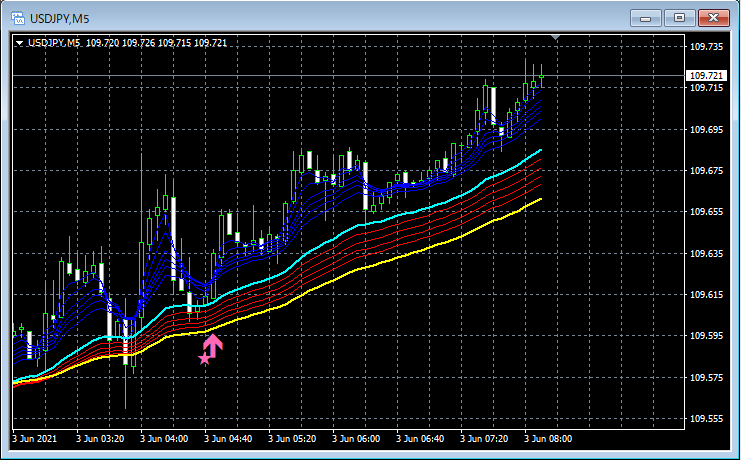The image size is (742, 460).
Task: Click the USDJPY chart window icon
Action: click(x=18, y=18)
